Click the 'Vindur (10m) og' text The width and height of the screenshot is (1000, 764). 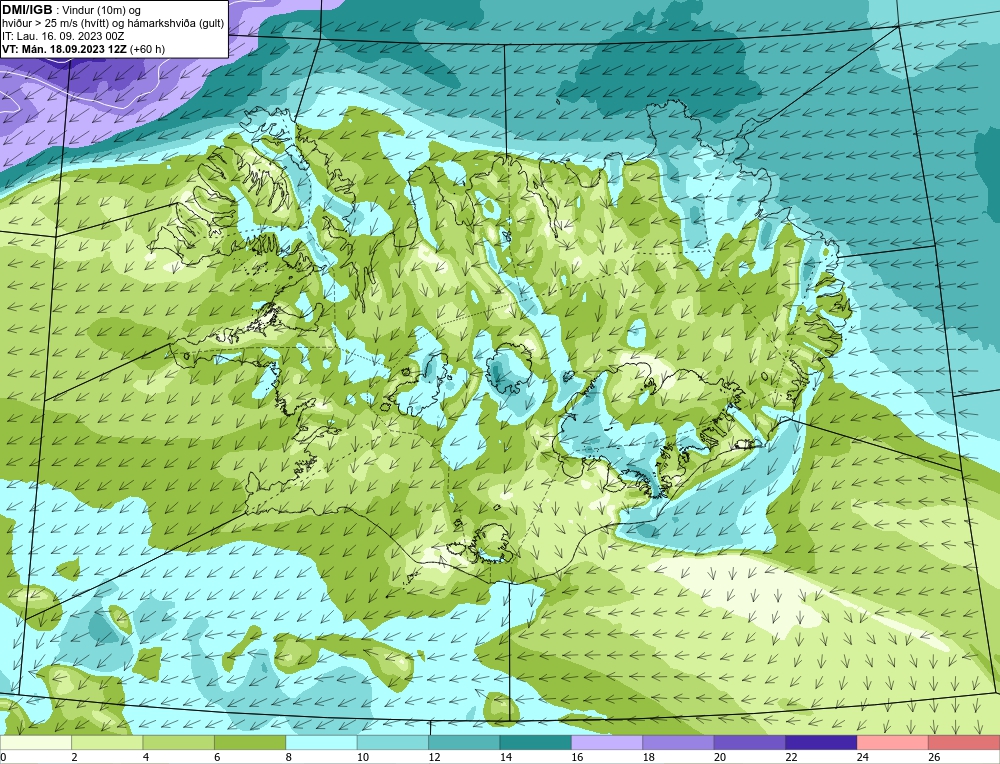tap(103, 10)
